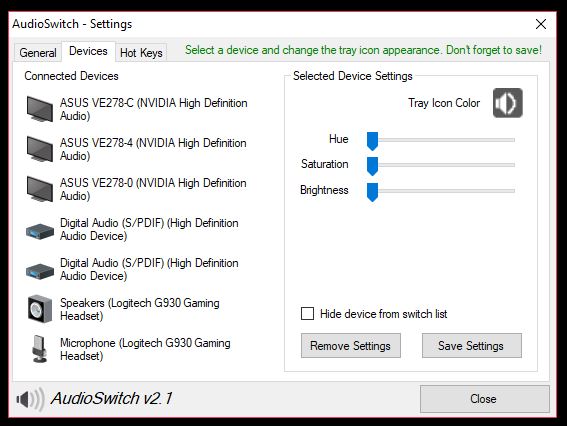This screenshot has width=567, height=426.
Task: Click the Saturation slider thumb
Action: click(x=372, y=166)
